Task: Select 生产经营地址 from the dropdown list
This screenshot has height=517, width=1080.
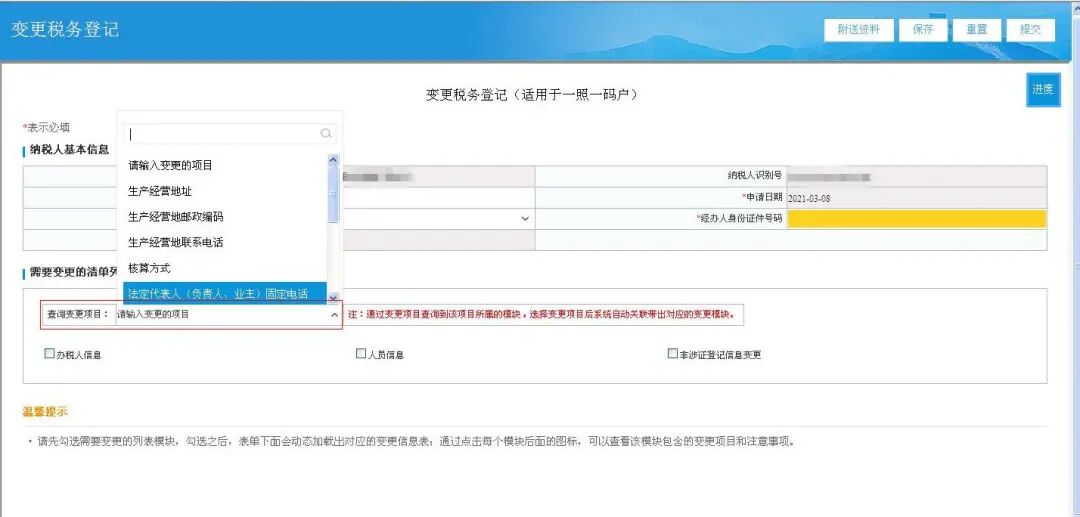Action: tap(224, 191)
